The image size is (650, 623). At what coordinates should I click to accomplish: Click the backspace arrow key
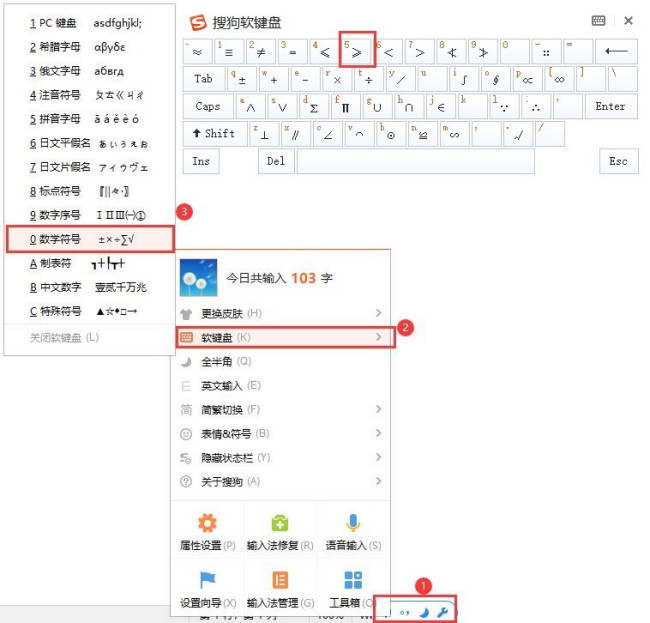point(616,51)
